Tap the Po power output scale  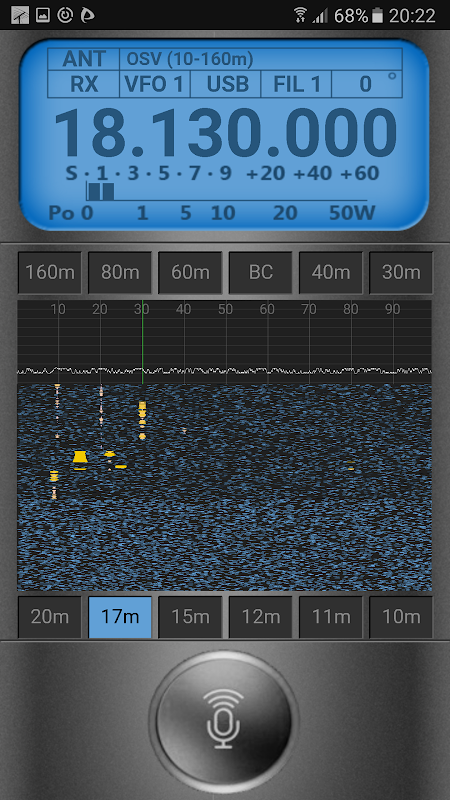[212, 213]
